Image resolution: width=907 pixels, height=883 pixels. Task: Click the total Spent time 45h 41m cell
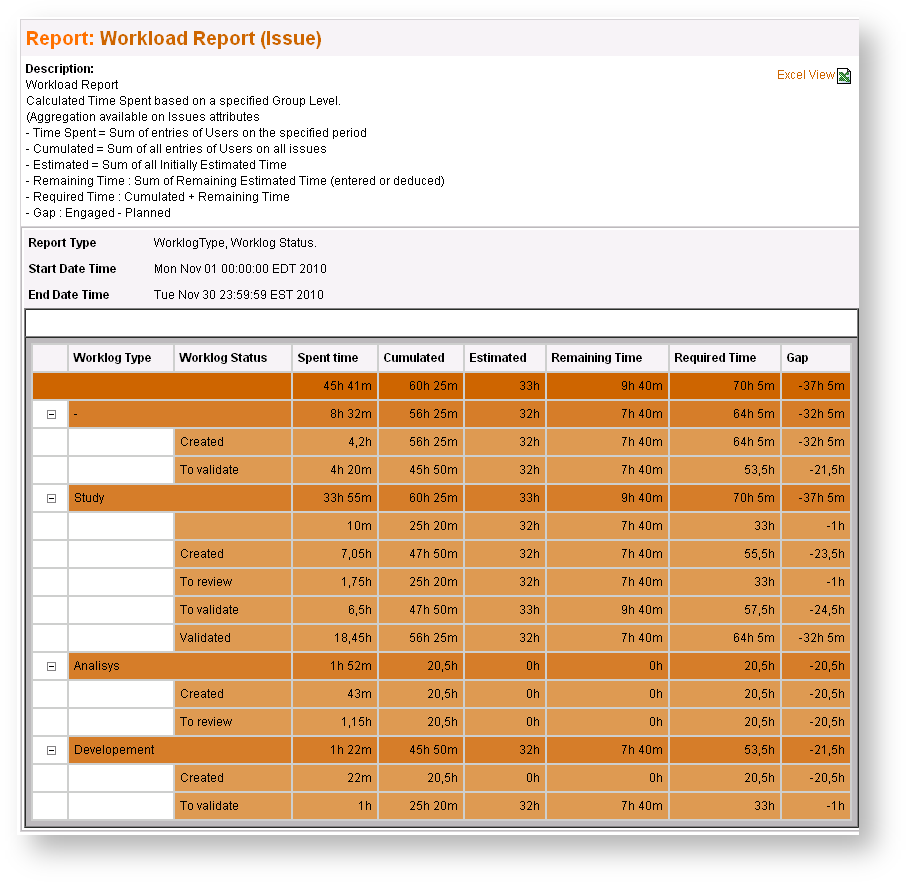[x=335, y=386]
